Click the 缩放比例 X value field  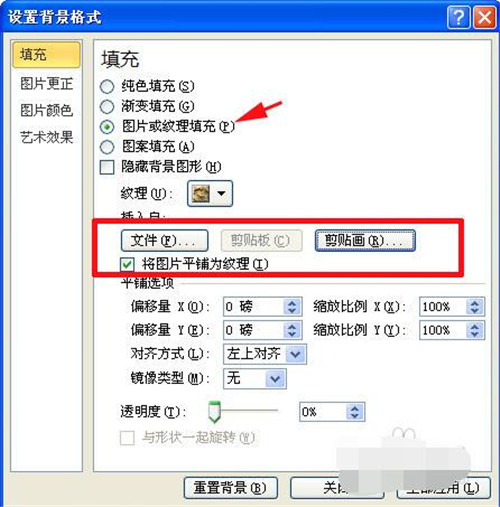pyautogui.click(x=443, y=307)
